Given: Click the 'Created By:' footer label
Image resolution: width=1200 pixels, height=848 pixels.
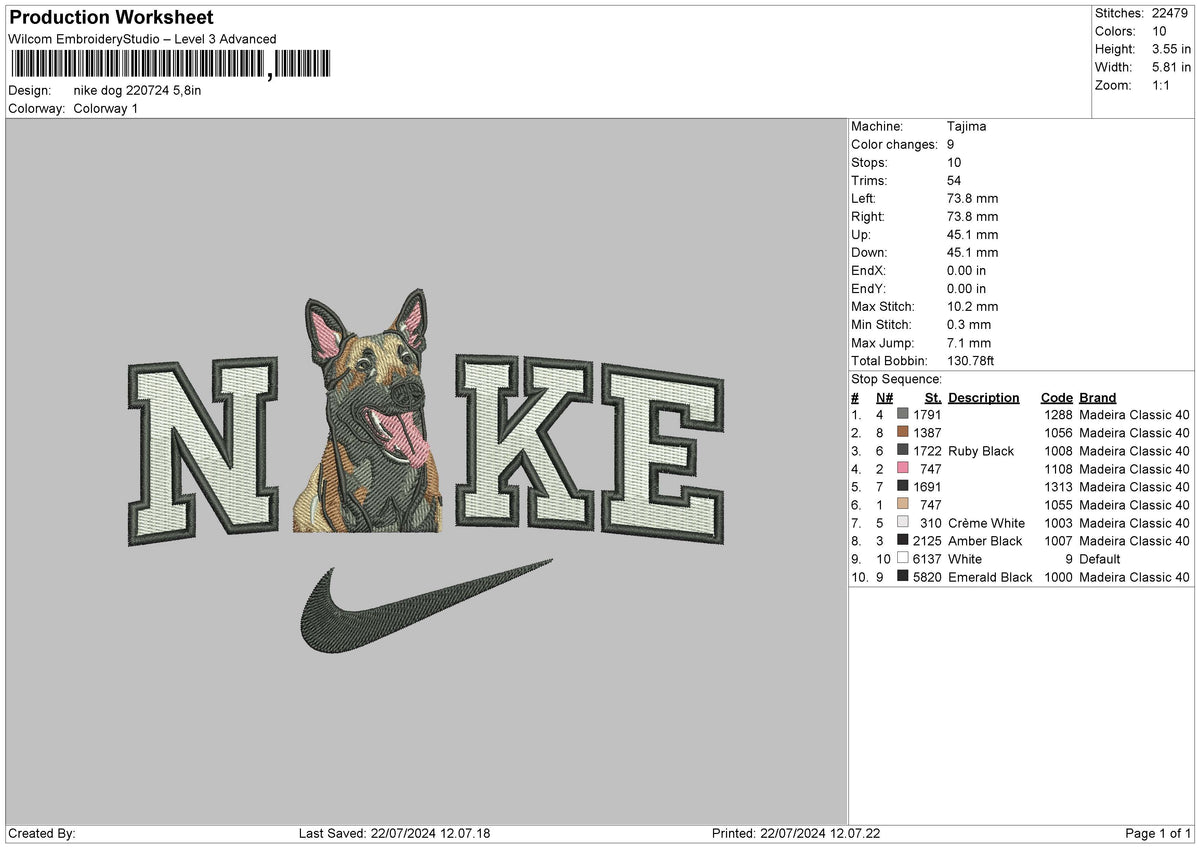Looking at the screenshot, I should click(x=41, y=833).
